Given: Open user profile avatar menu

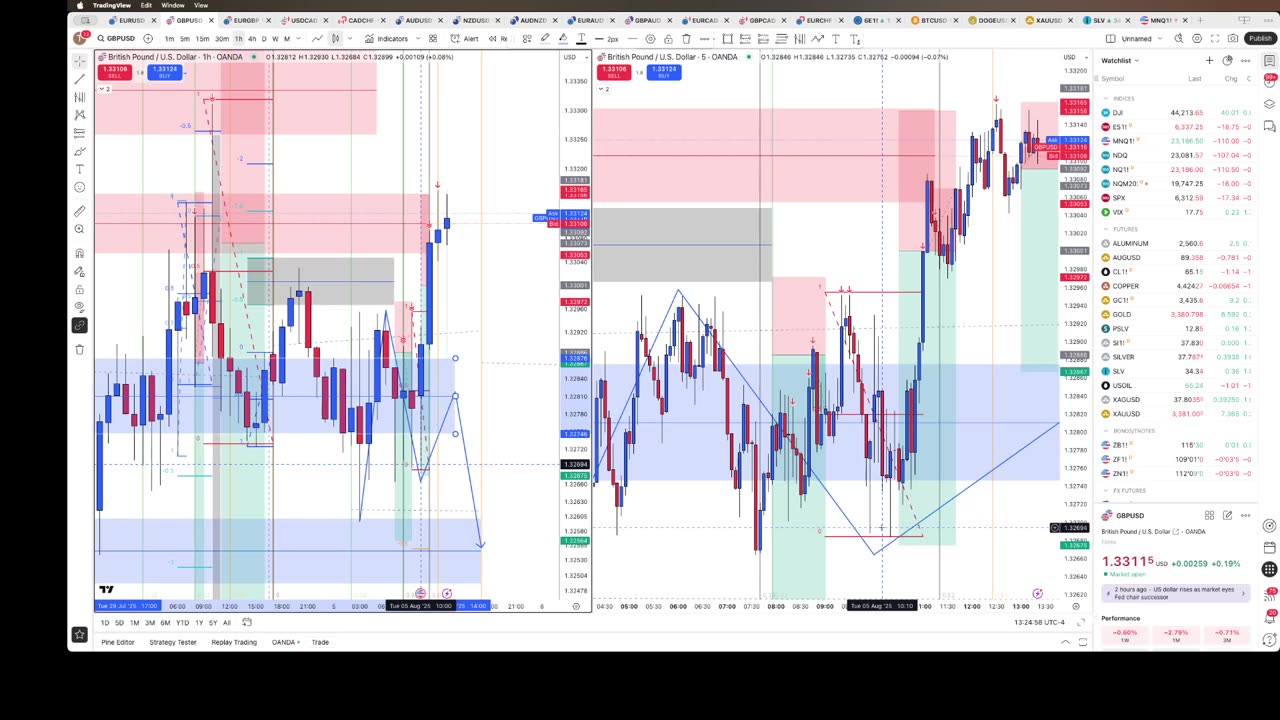Looking at the screenshot, I should point(79,39).
